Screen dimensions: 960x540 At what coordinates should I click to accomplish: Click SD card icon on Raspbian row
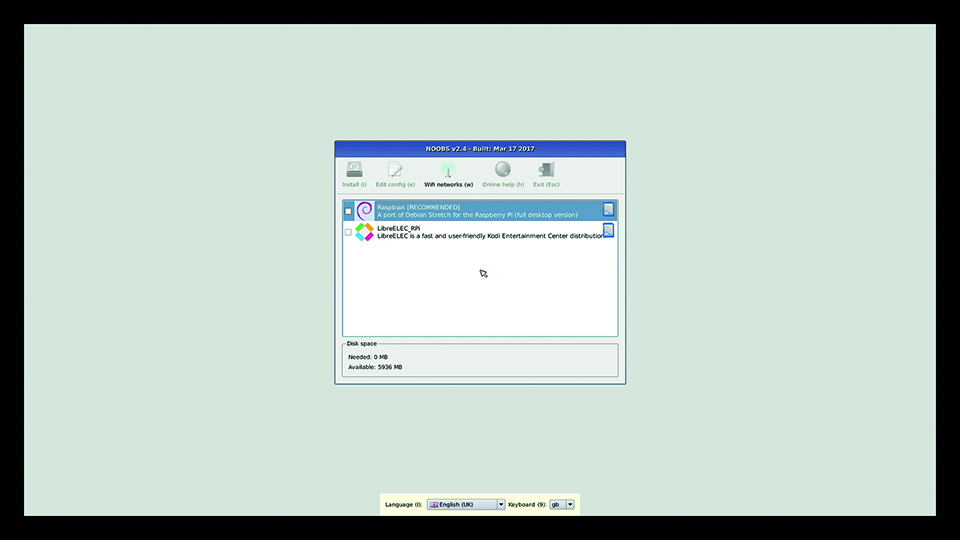point(608,209)
